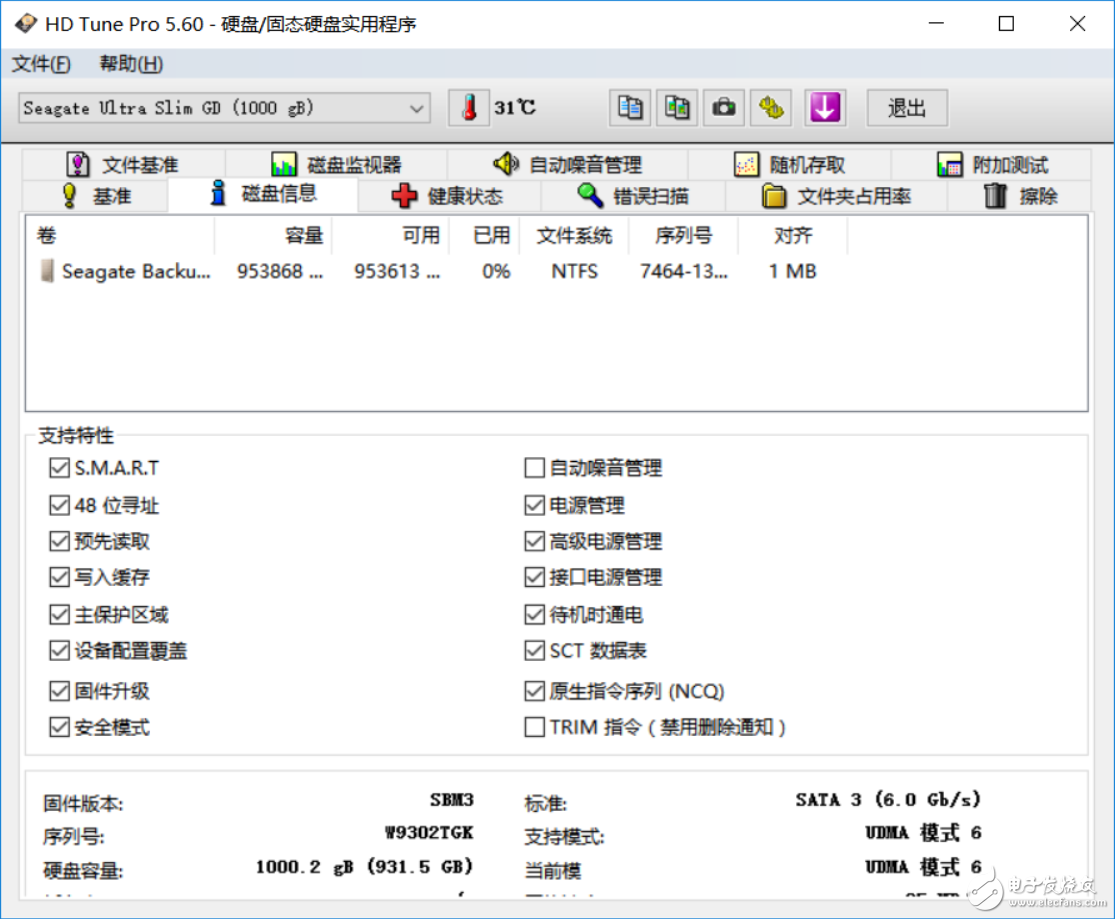
Task: Enable the 自动噪音管理 checkbox
Action: [534, 467]
